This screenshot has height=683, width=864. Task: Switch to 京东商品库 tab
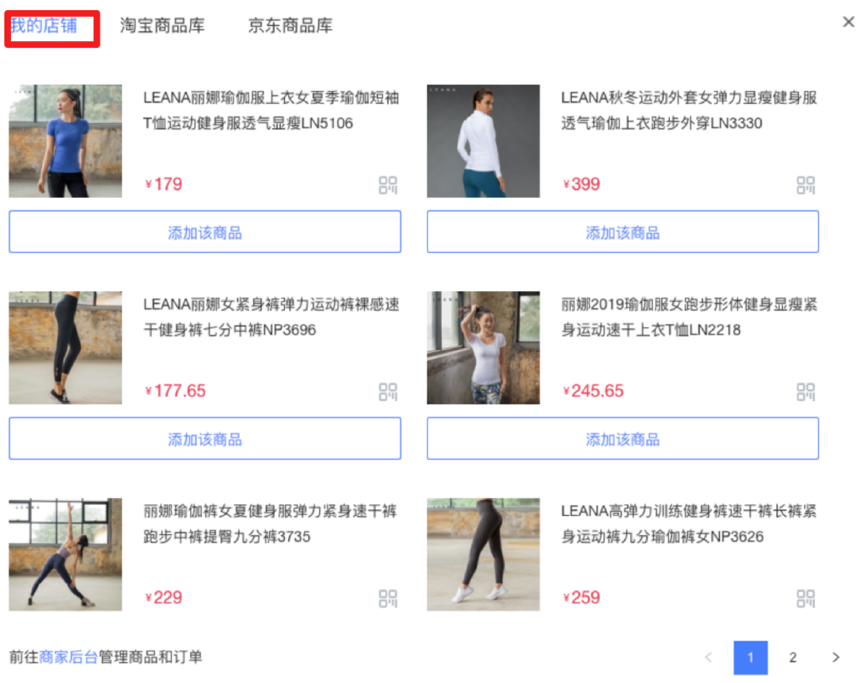290,25
